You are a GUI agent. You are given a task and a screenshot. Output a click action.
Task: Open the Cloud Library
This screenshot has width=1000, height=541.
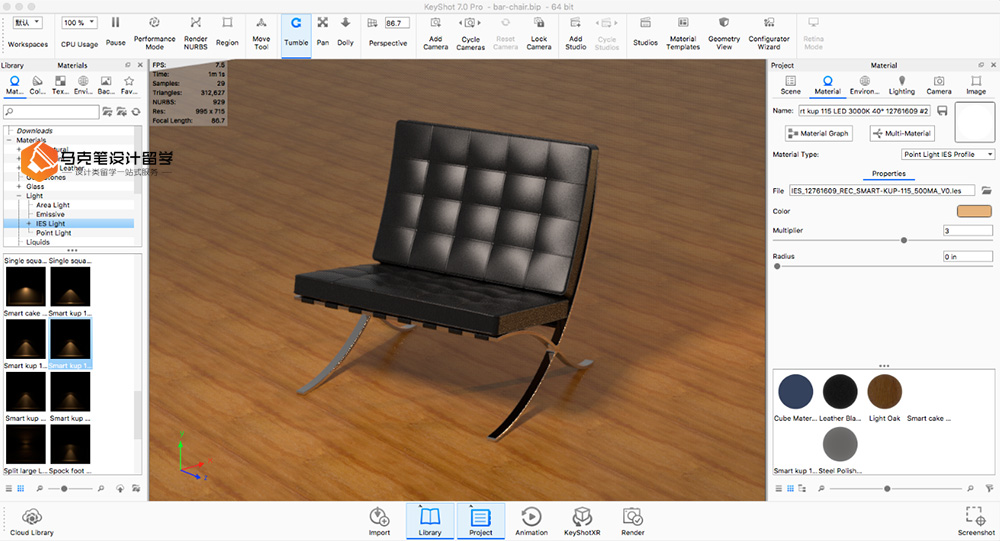point(32,521)
